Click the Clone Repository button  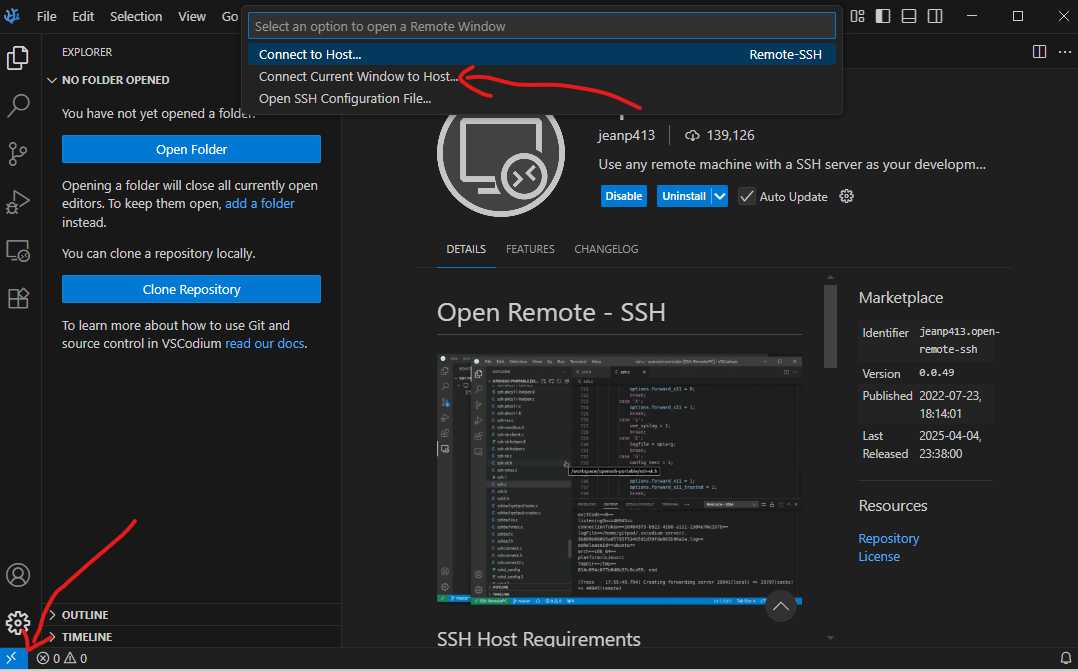(191, 289)
